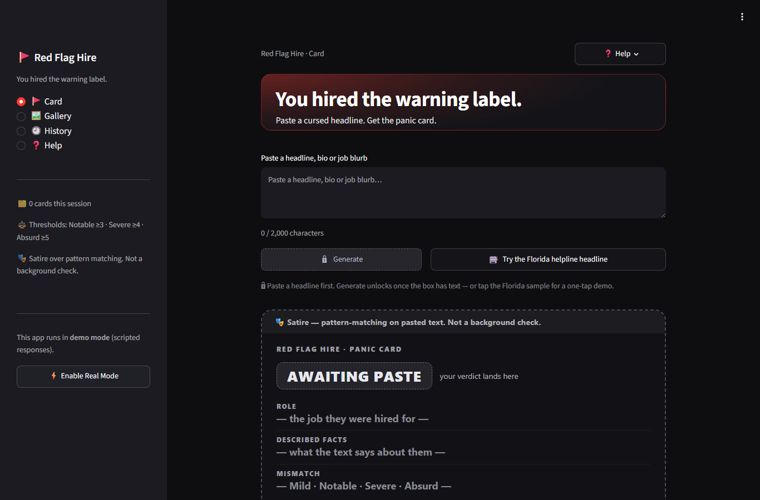The image size is (760, 500).
Task: Click the lock icon before 'Paste a headline first'
Action: point(263,286)
